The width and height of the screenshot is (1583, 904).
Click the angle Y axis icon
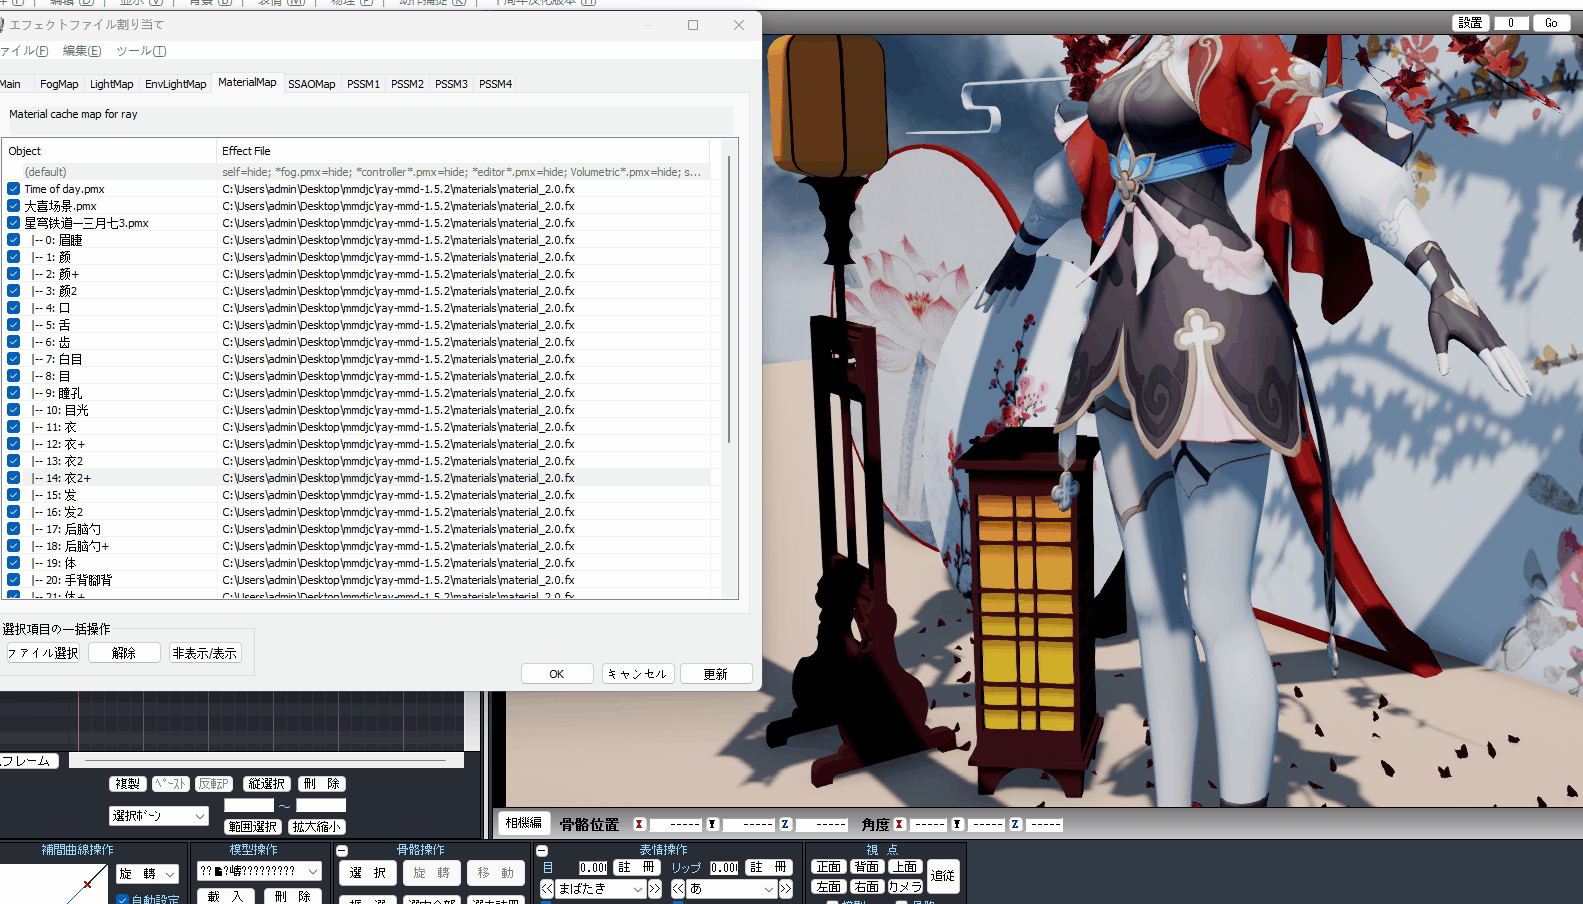pyautogui.click(x=957, y=825)
